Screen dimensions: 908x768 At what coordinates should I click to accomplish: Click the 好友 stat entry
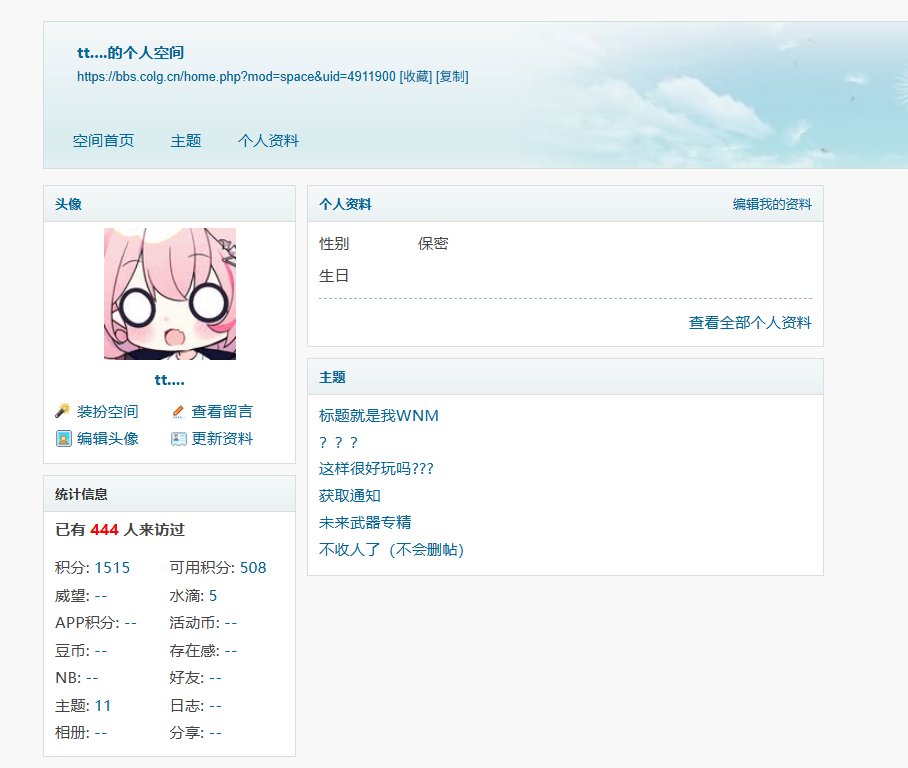[195, 678]
